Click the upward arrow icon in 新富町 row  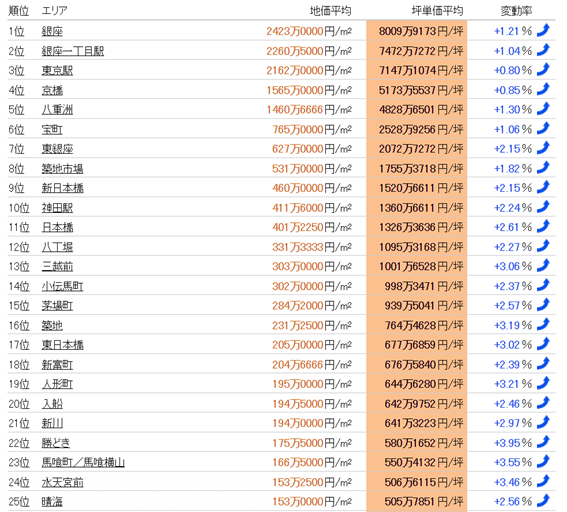point(543,363)
